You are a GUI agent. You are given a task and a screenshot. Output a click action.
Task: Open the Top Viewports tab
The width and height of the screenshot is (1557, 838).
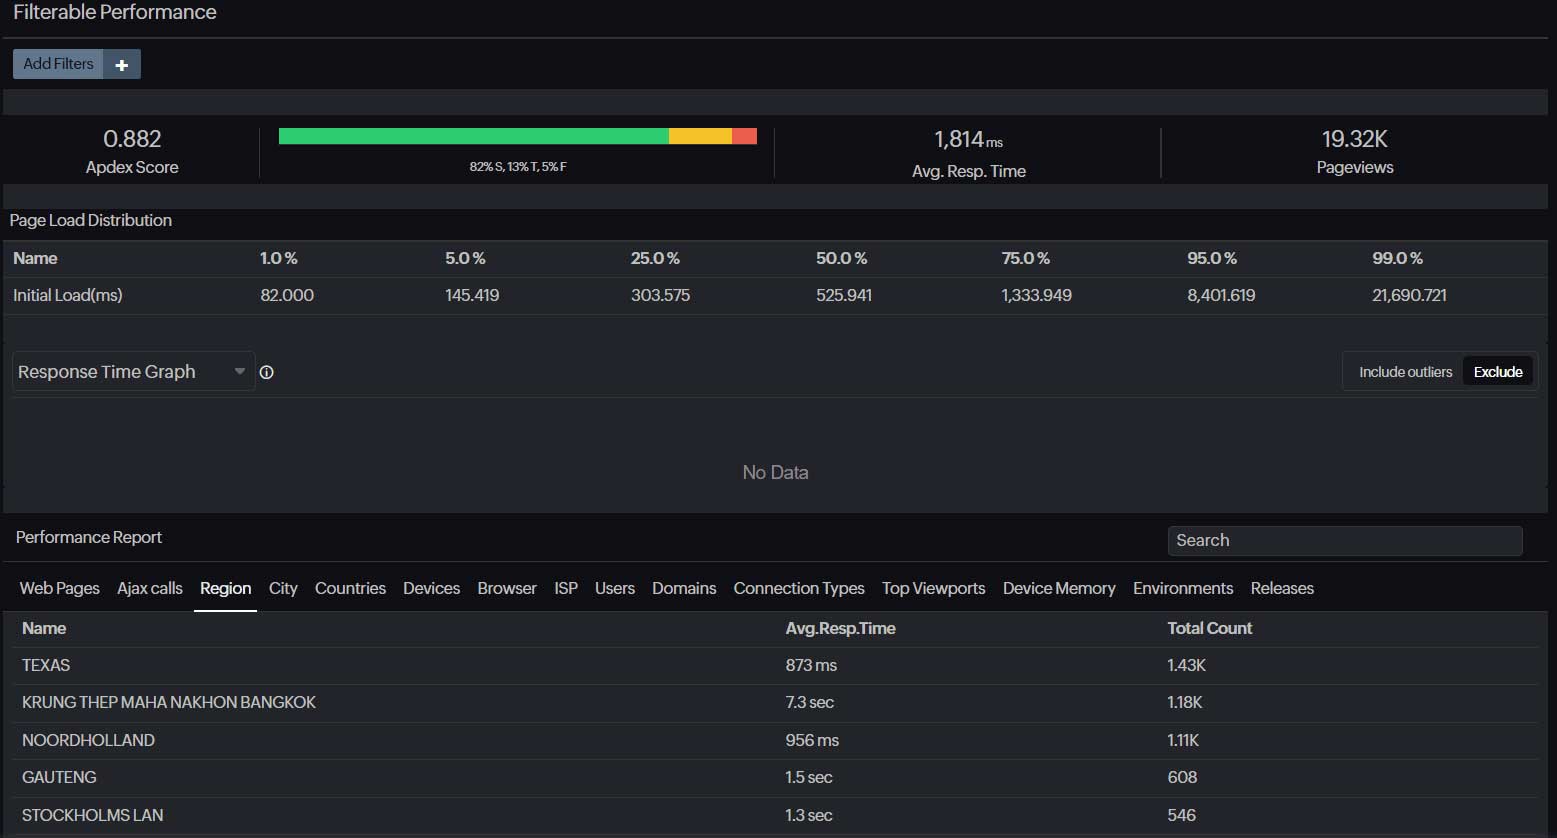[x=933, y=588]
